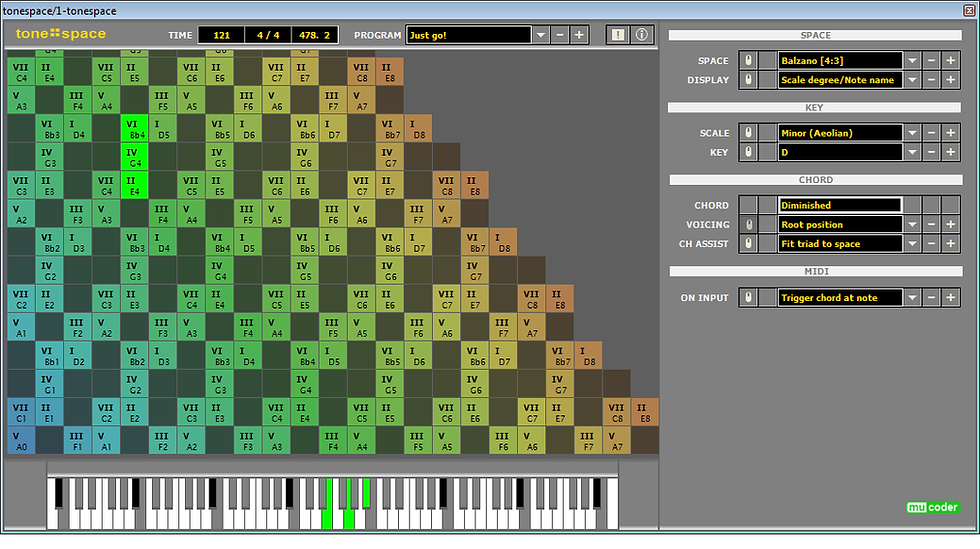This screenshot has width=980, height=549.
Task: Toggle the empty box in VOICING row
Action: [768, 224]
